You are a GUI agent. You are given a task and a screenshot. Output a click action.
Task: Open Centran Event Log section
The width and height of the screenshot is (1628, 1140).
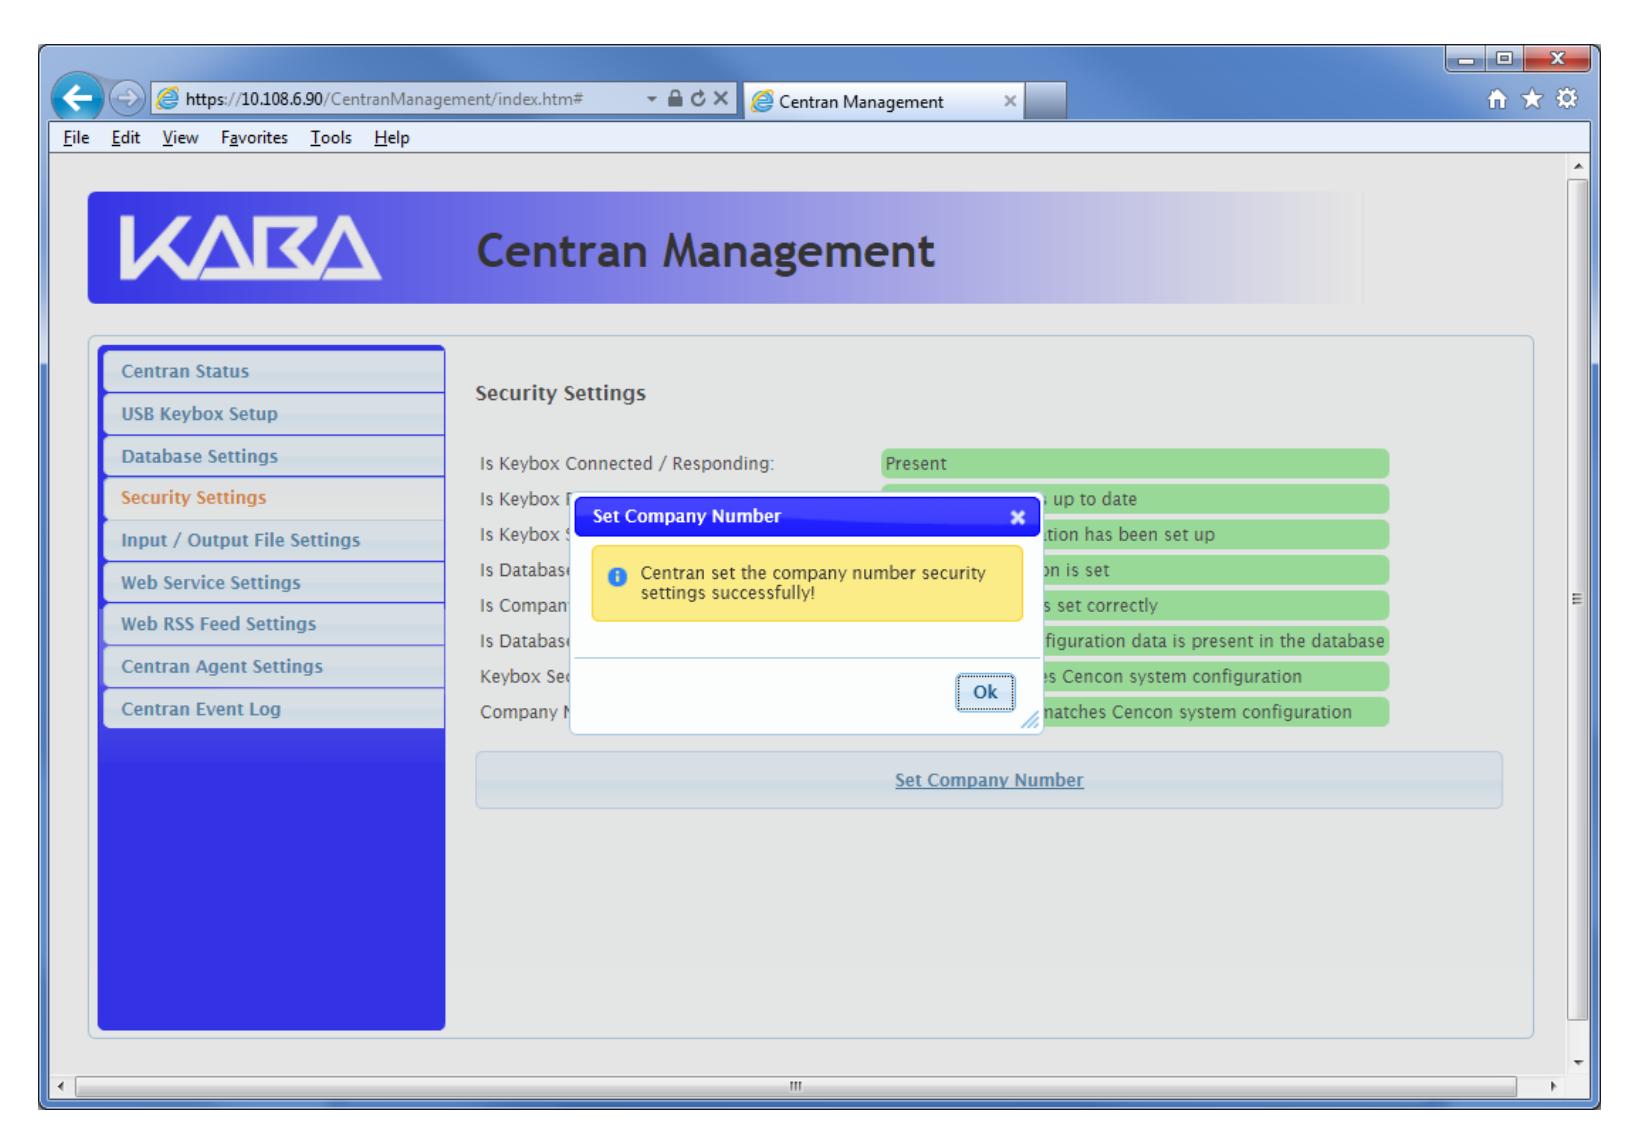273,709
